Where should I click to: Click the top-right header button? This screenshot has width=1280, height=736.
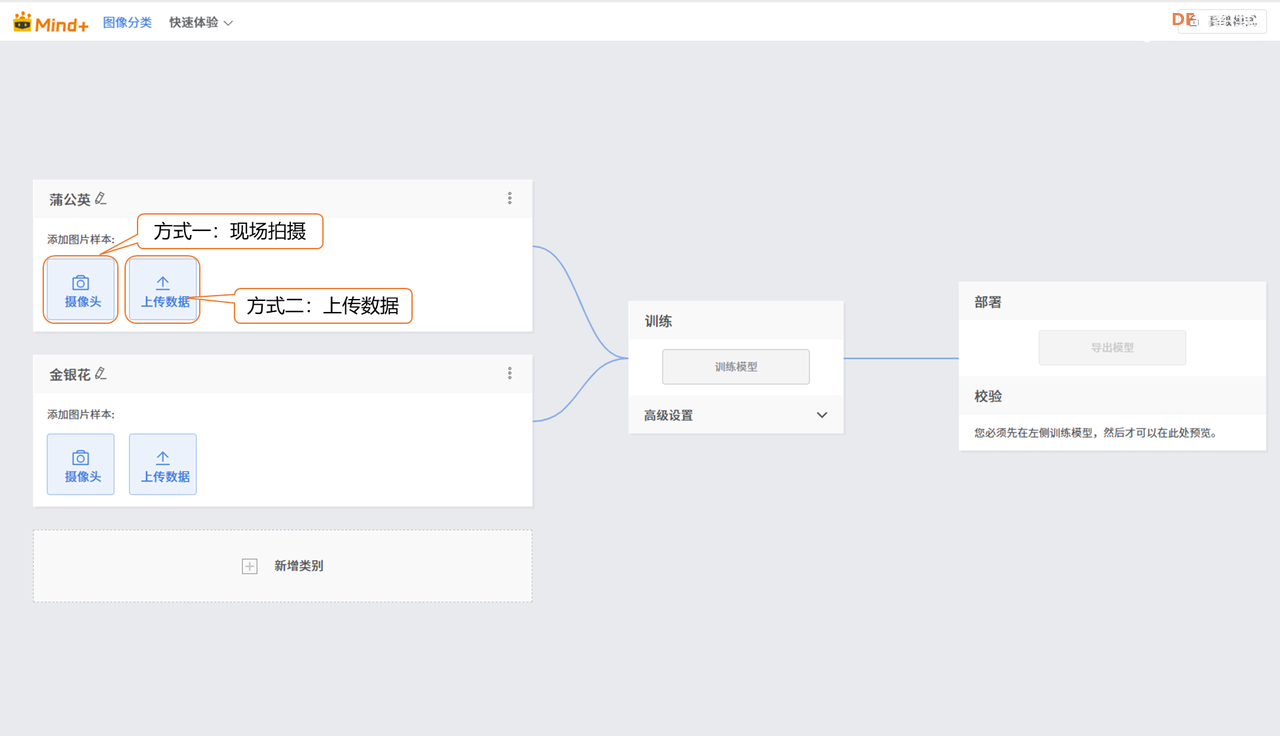pyautogui.click(x=1222, y=21)
